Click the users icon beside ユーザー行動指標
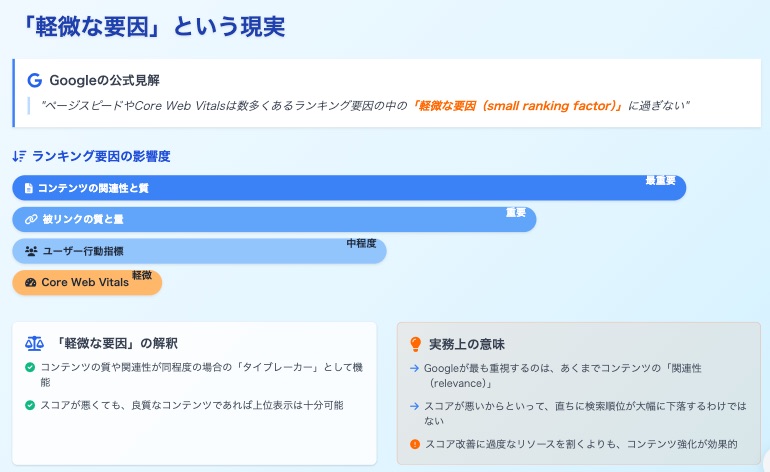The width and height of the screenshot is (770, 472). point(31,251)
